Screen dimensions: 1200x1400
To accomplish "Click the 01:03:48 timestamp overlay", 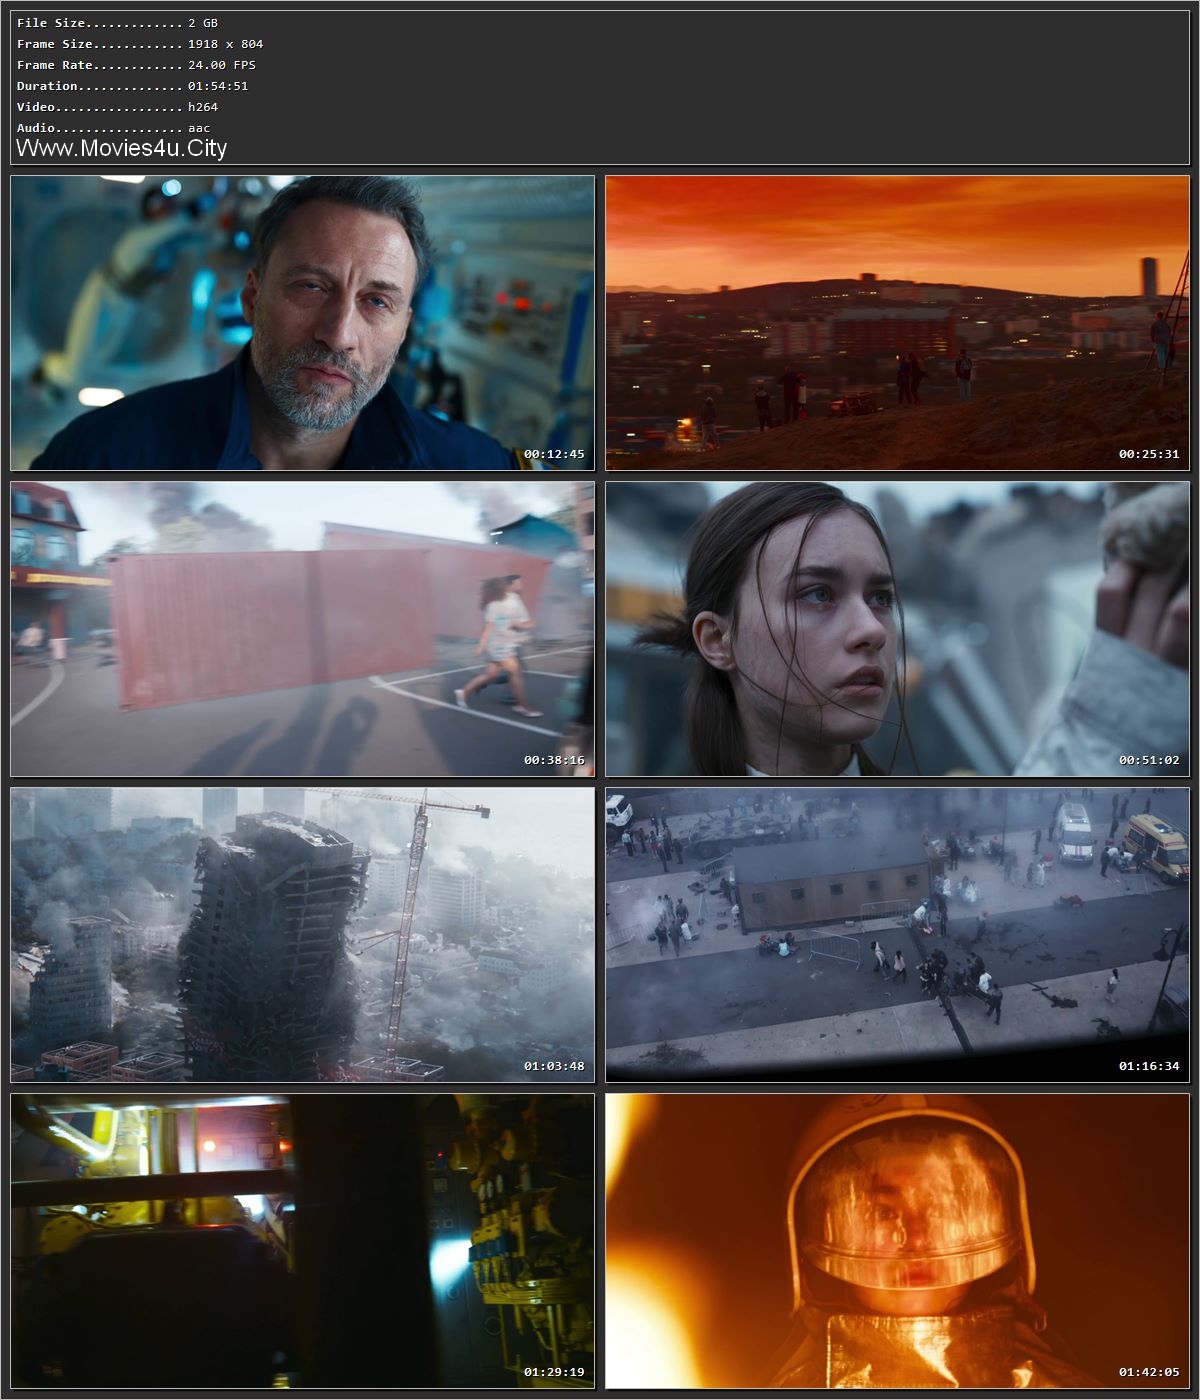I will (x=554, y=1066).
